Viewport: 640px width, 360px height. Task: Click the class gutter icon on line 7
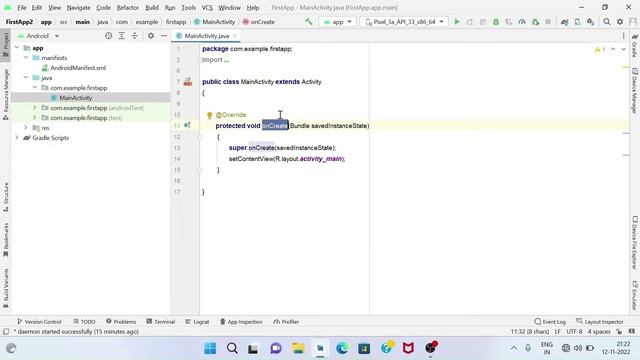point(188,82)
